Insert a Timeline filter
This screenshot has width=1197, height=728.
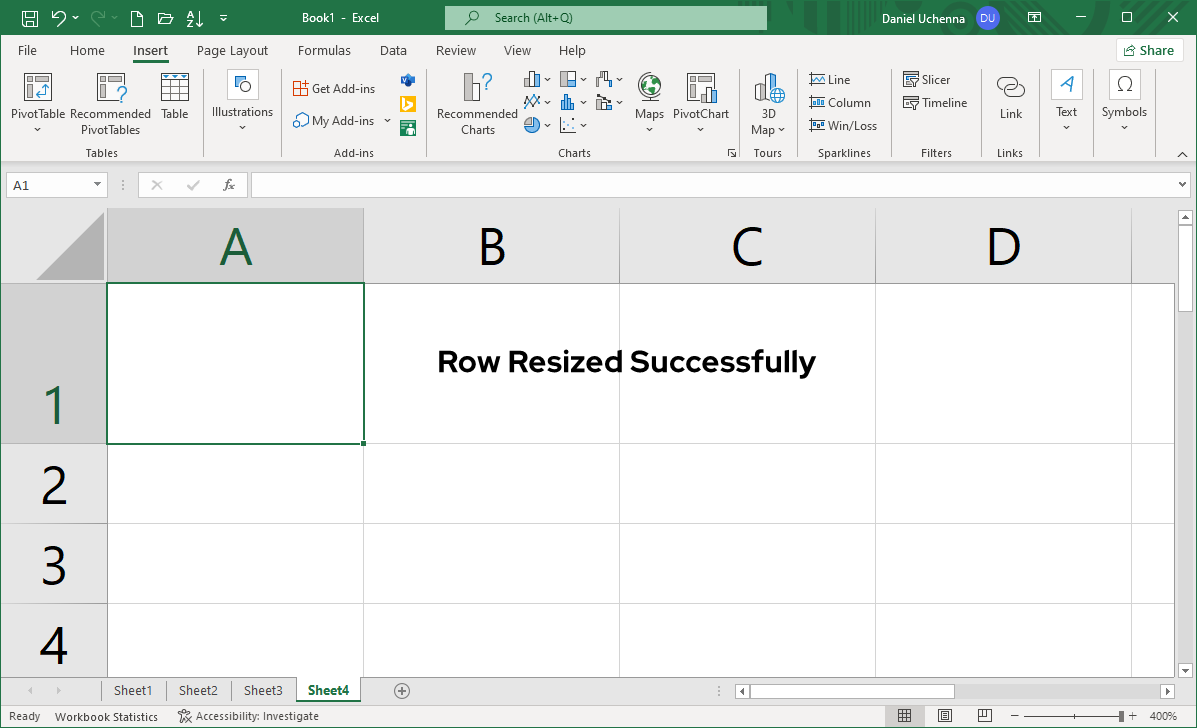[x=934, y=102]
